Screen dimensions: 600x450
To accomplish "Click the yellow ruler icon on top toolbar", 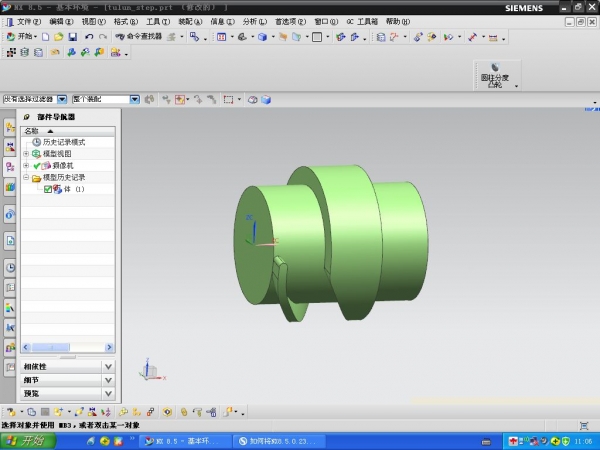I will [x=493, y=38].
